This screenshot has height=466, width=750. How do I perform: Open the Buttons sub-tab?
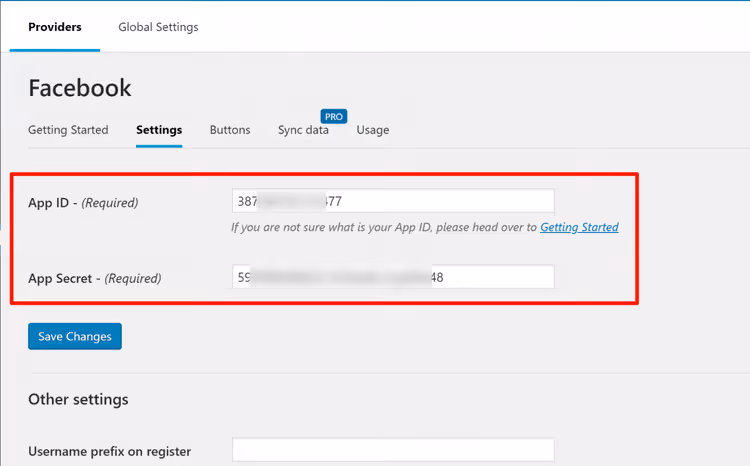(x=230, y=130)
